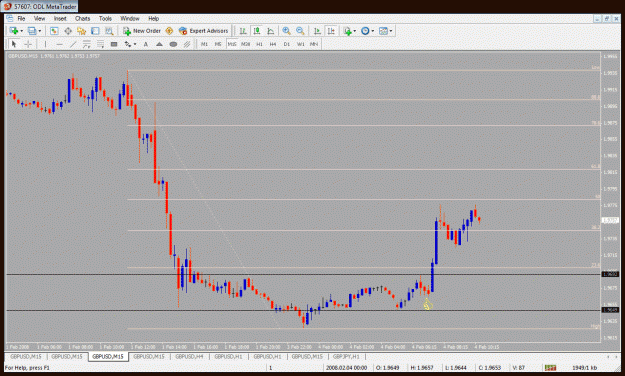The height and width of the screenshot is (376, 625).
Task: Draw a vertical line tool
Action: [45, 44]
